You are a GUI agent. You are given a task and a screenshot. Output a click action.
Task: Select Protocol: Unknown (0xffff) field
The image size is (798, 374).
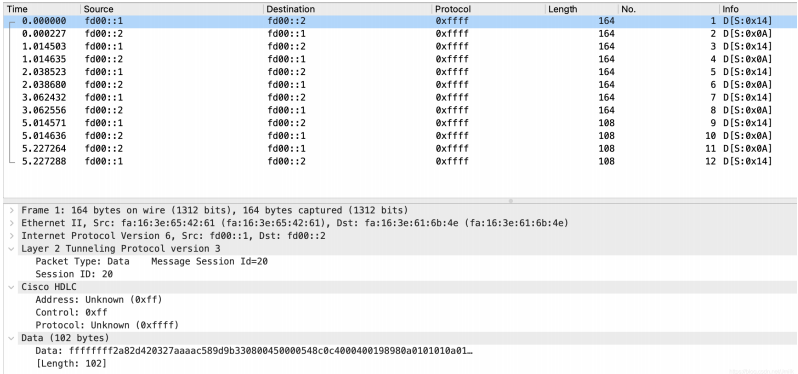pyautogui.click(x=107, y=325)
